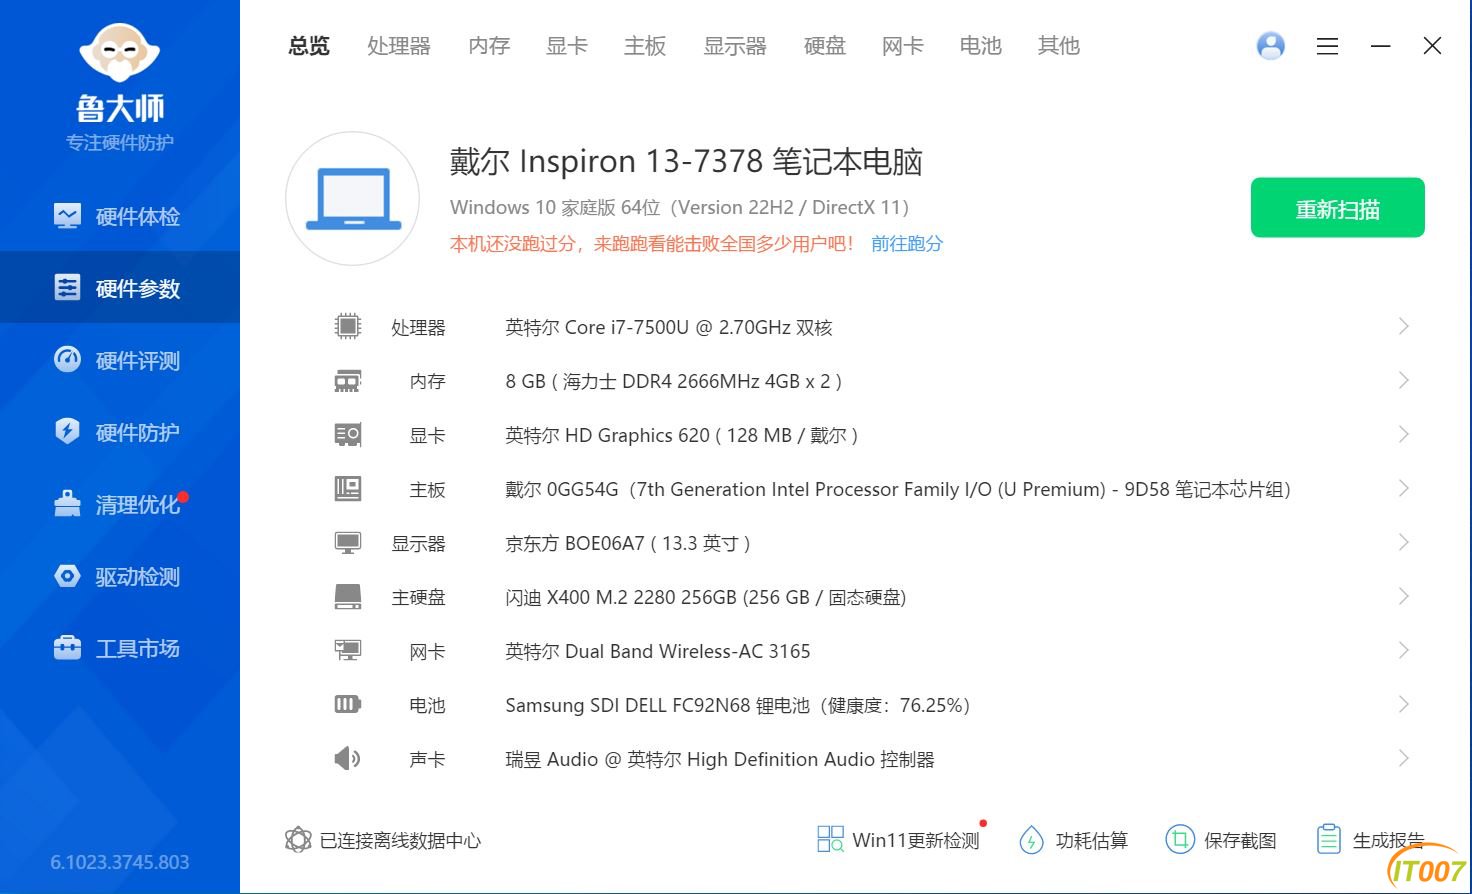Screen dimensions: 1472x894
Task: Click 保存截图 button
Action: coord(1221,840)
